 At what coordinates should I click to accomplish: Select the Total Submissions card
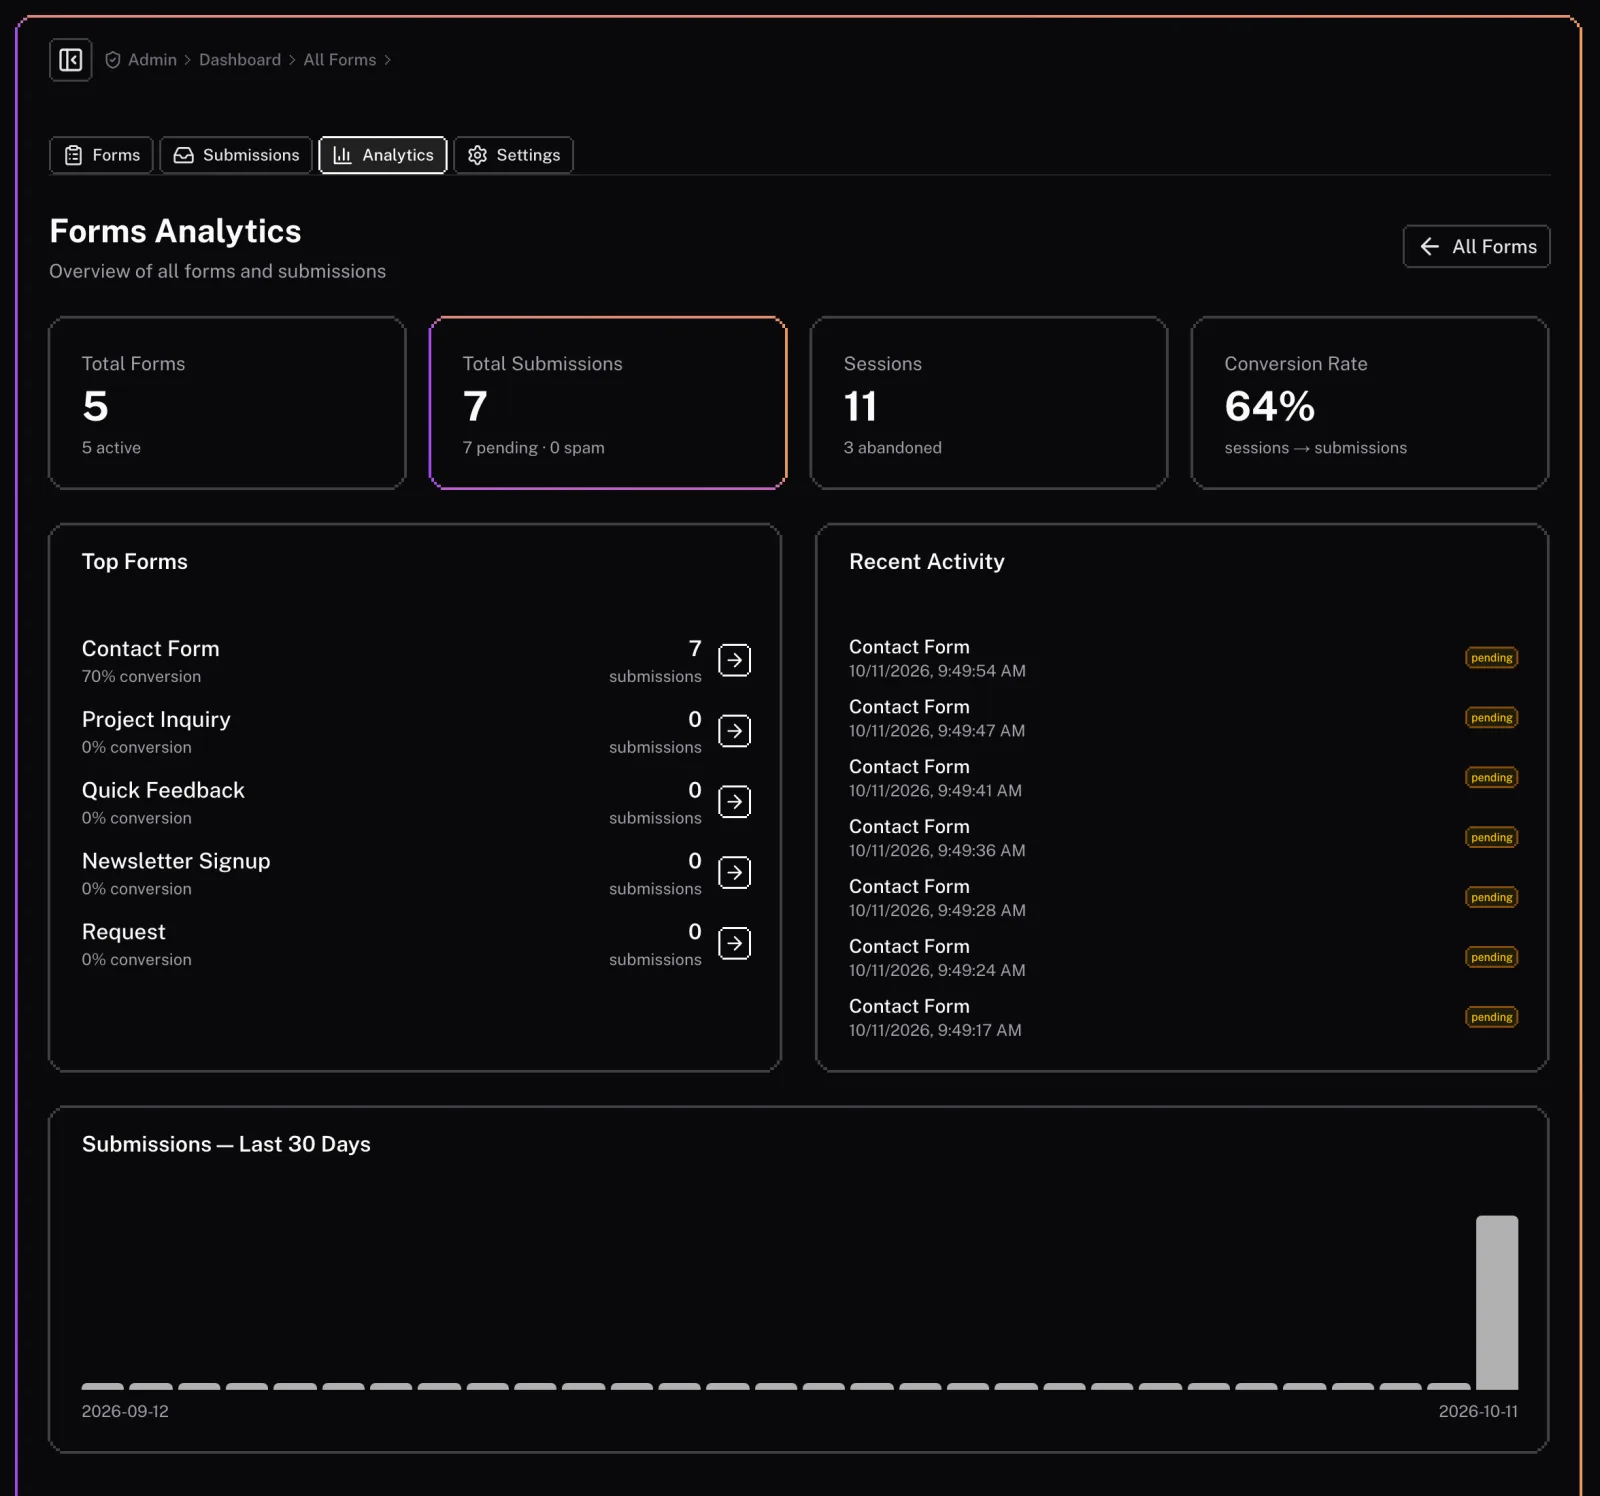[x=608, y=403]
